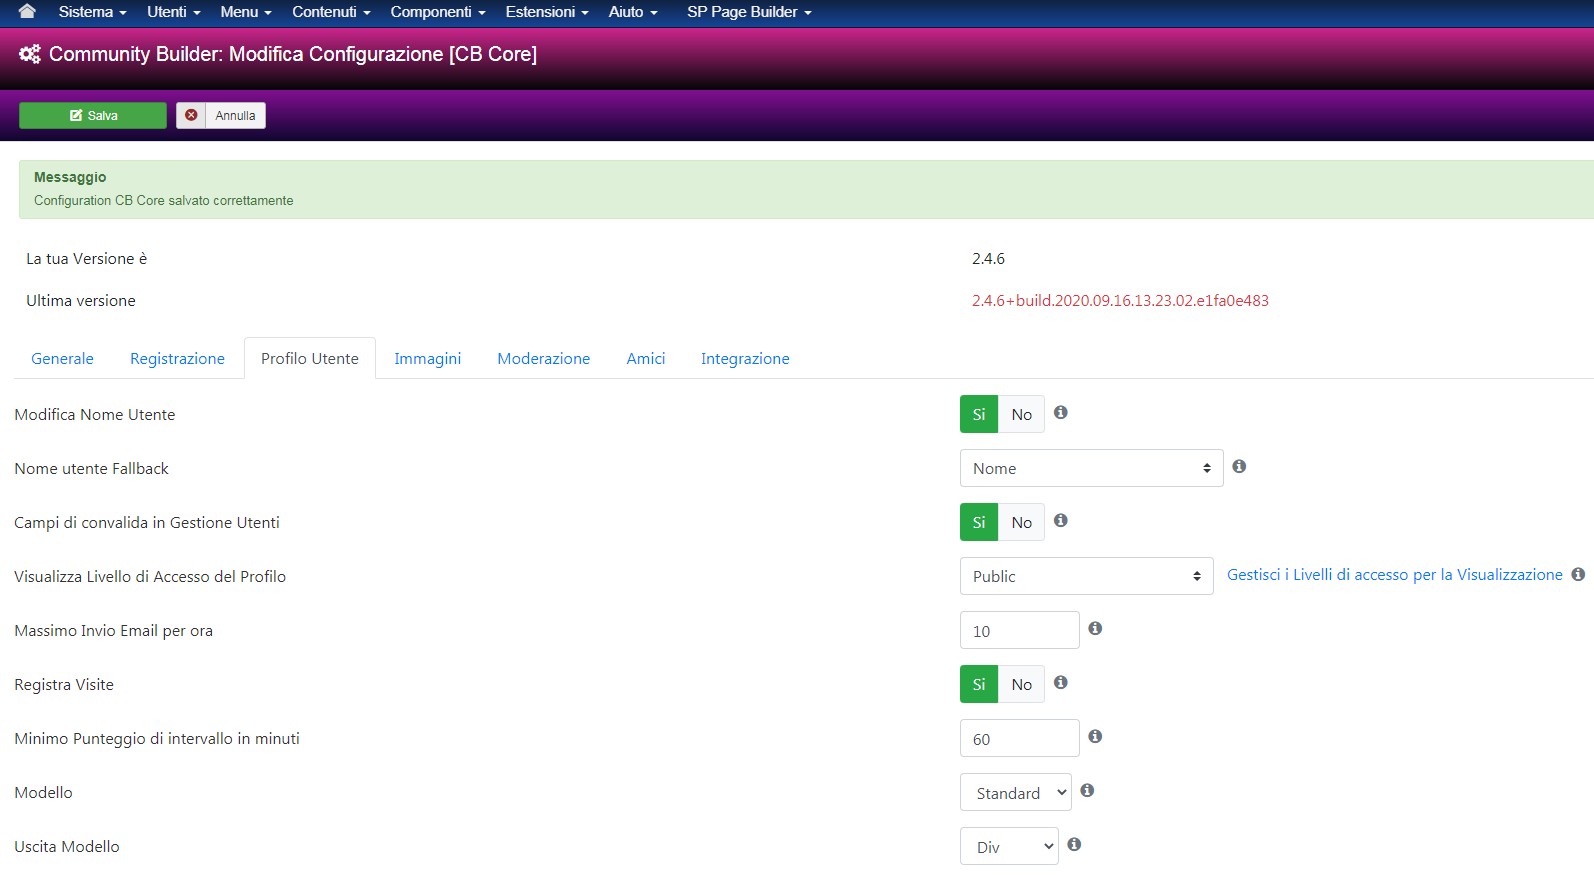Click info icon beside Uscita Modello dropdown
Screen dimensions: 1594x878
[1074, 844]
